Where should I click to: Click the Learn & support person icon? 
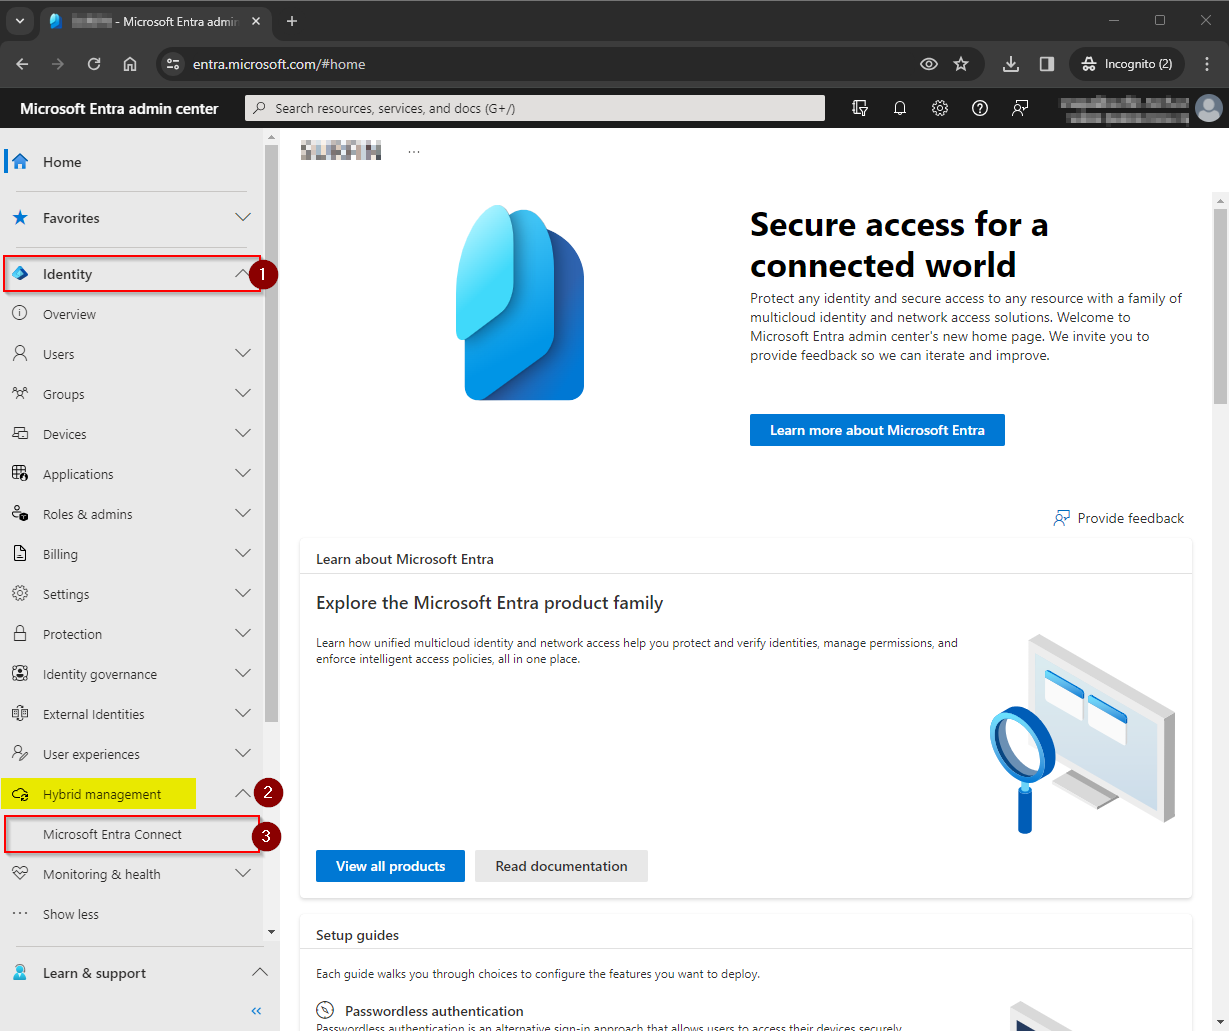point(20,973)
